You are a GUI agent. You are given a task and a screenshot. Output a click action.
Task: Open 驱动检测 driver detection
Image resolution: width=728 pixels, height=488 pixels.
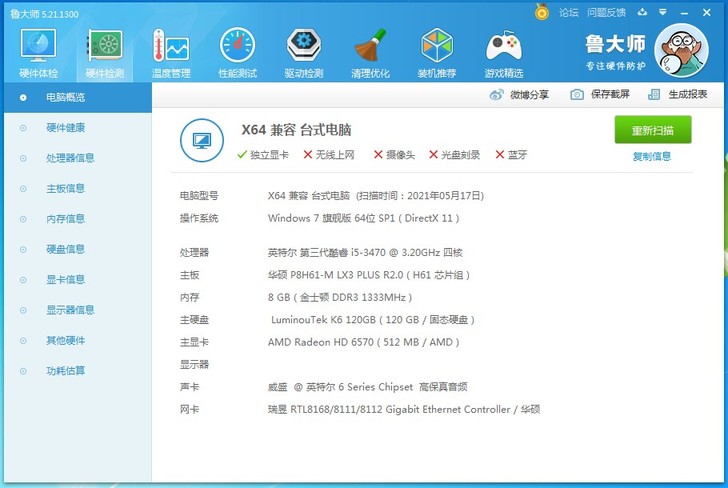pyautogui.click(x=304, y=53)
